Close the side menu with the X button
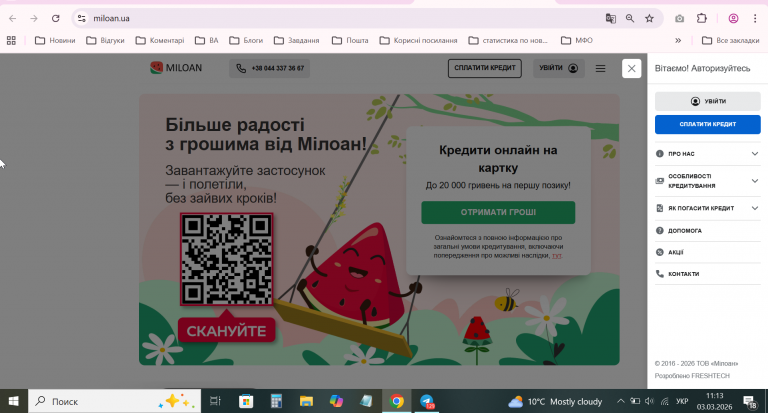The width and height of the screenshot is (768, 413). pyautogui.click(x=631, y=69)
